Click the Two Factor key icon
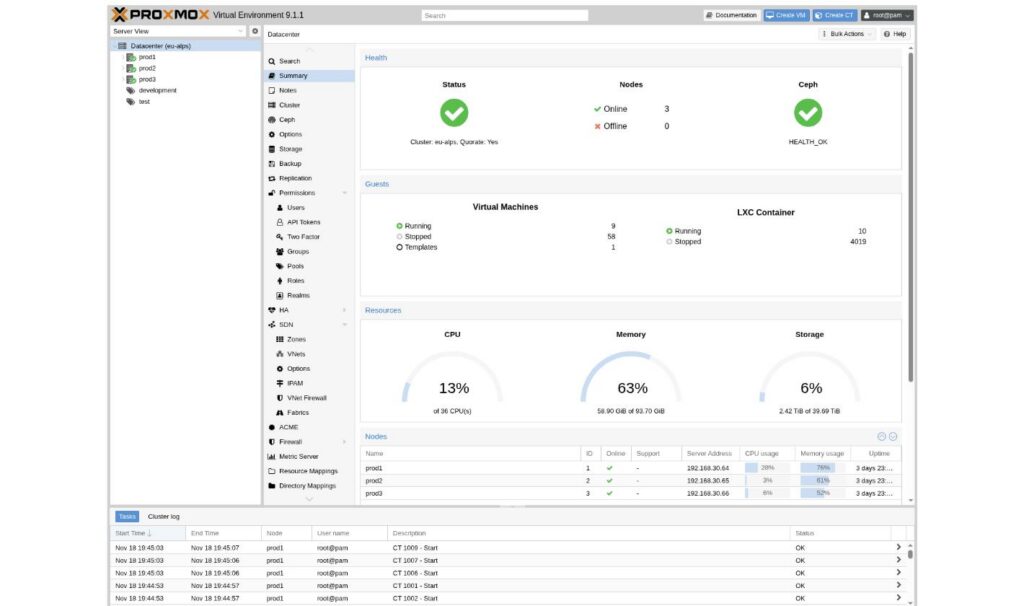 coord(280,237)
